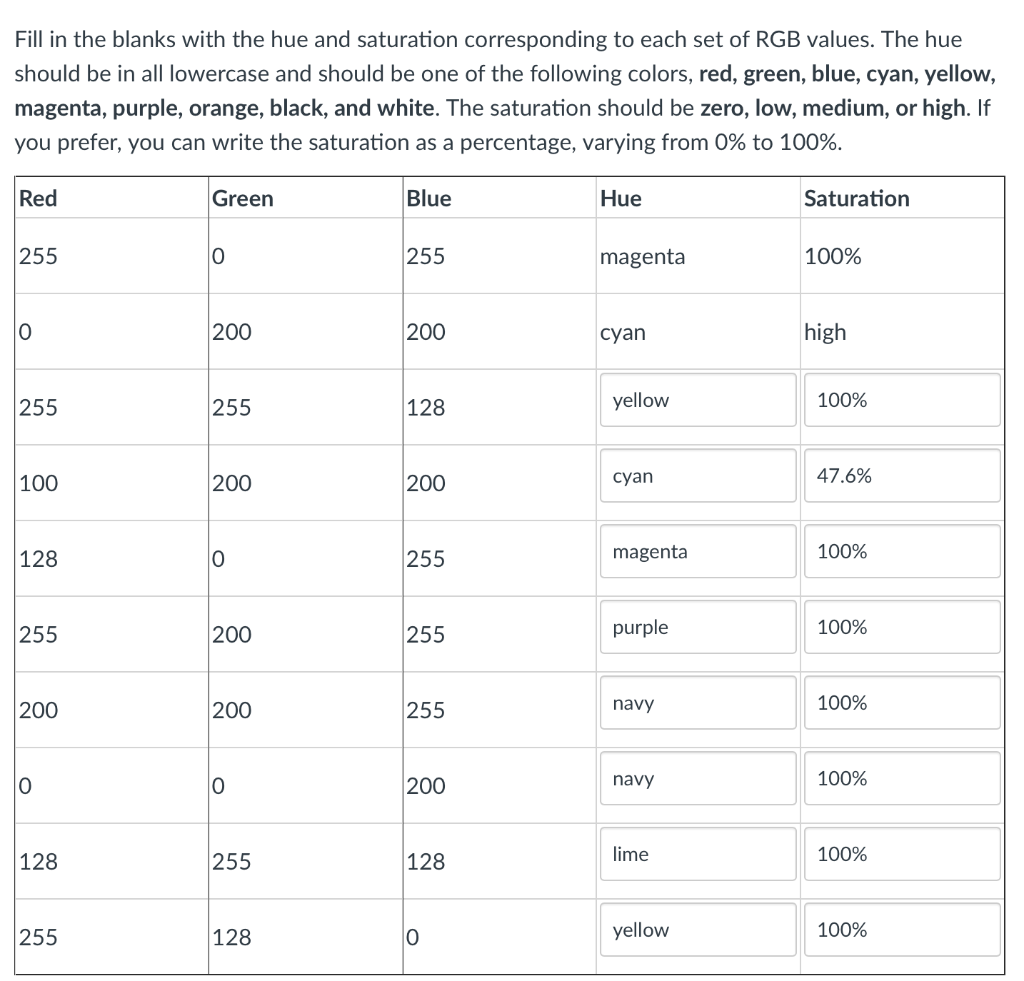Select the hue input containing "purple"

pos(697,627)
